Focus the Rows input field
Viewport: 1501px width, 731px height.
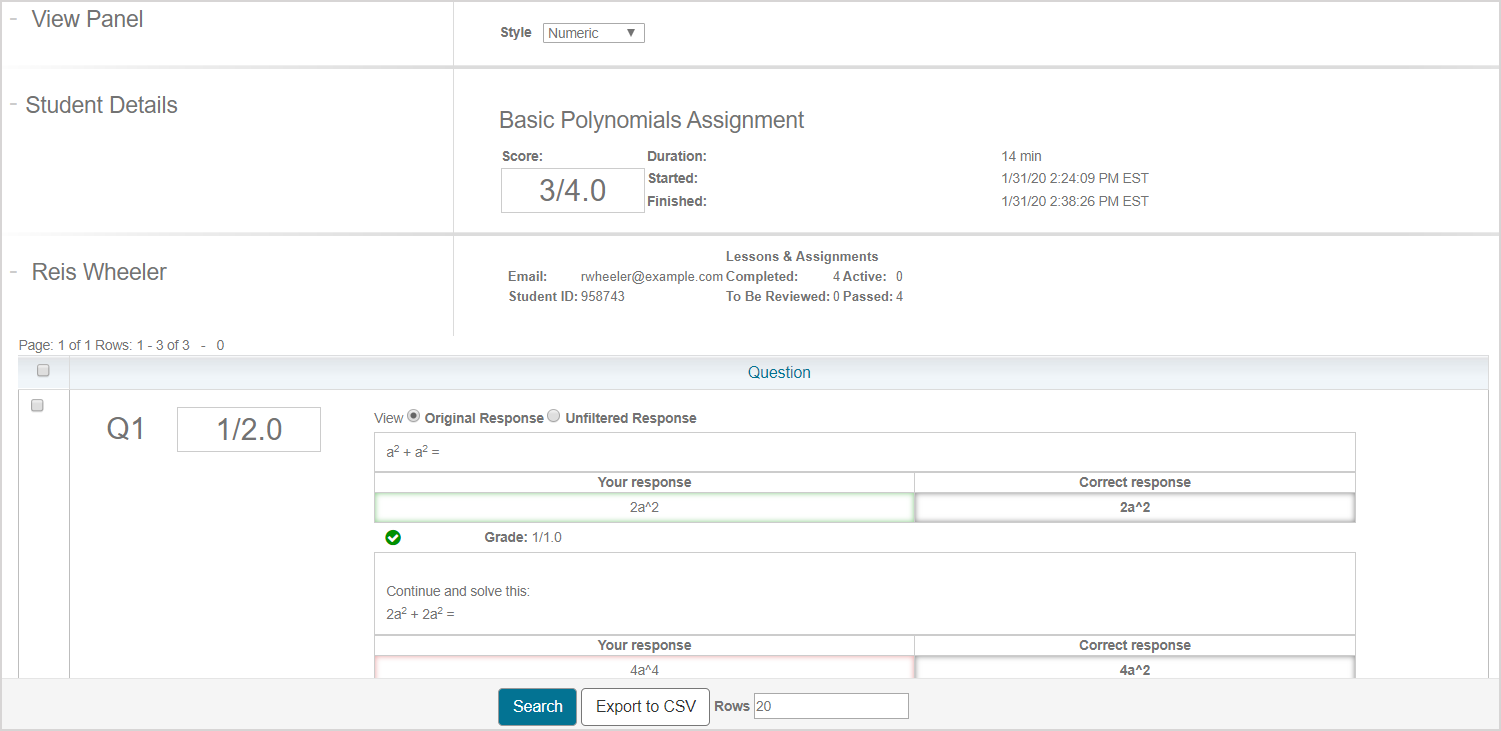pos(830,706)
